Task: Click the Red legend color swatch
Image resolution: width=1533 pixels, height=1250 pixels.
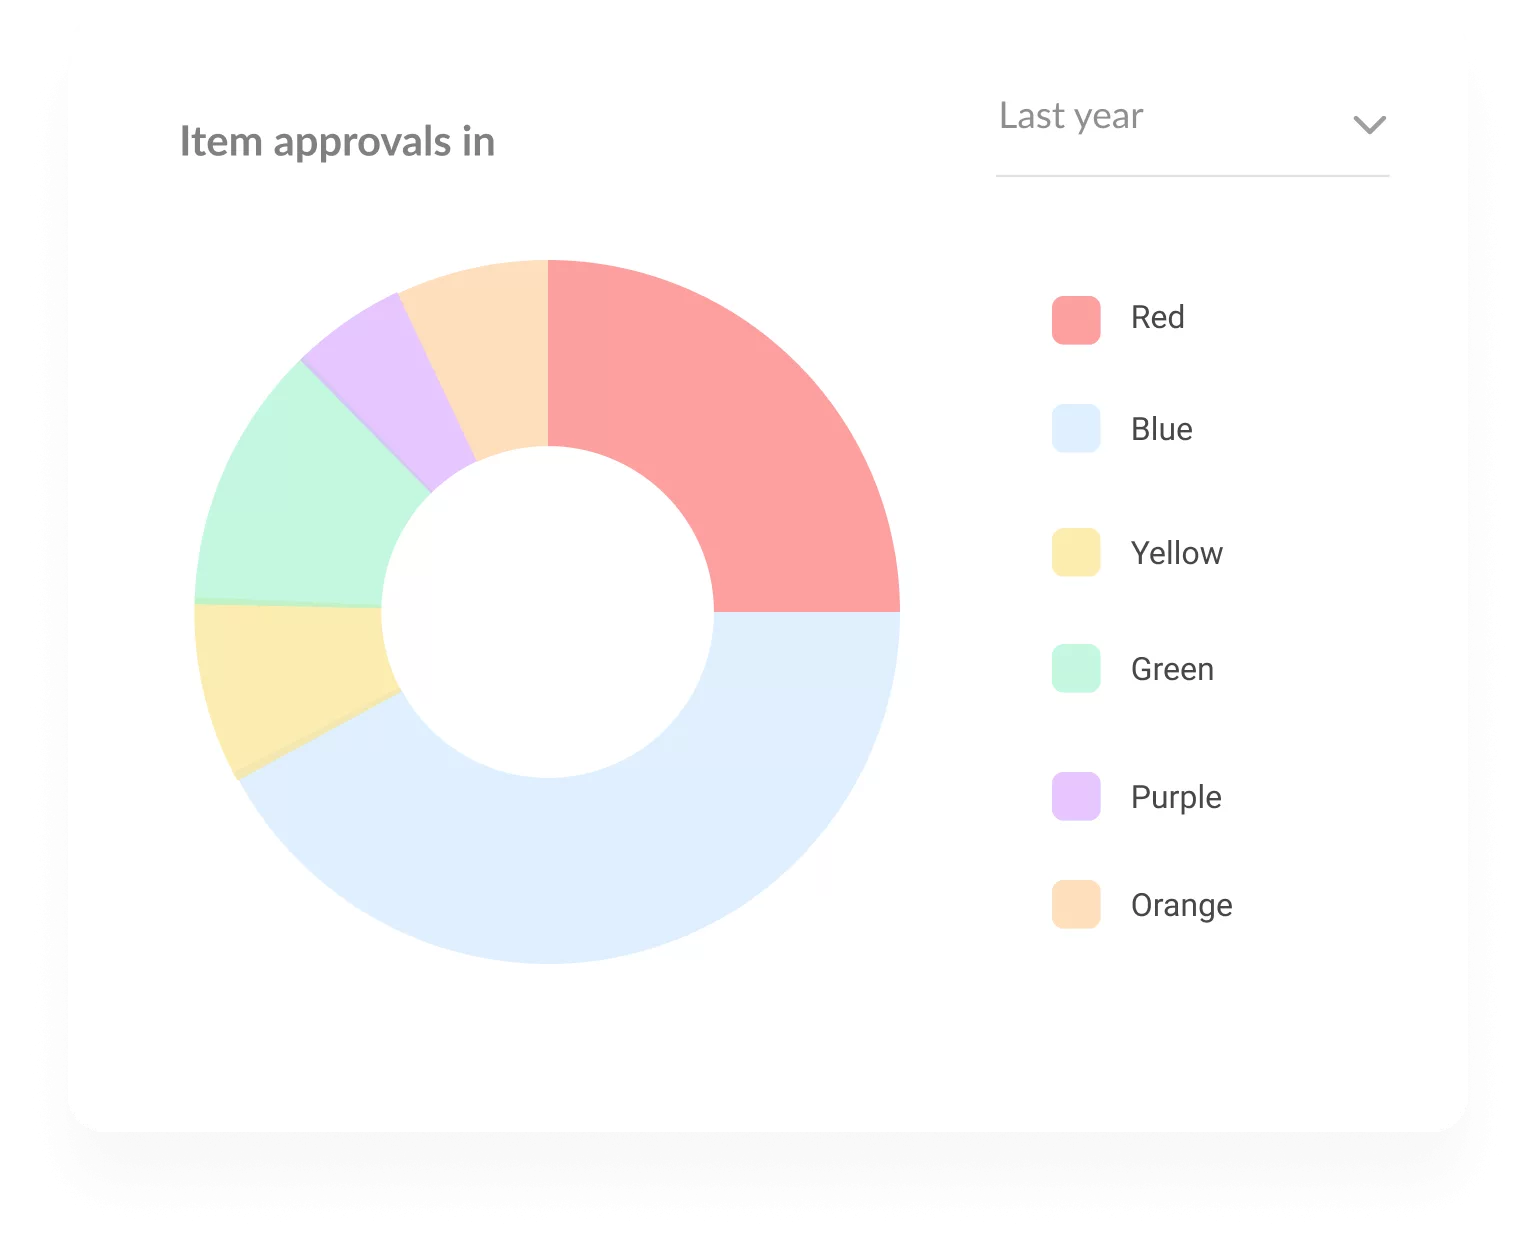Action: coord(1076,320)
